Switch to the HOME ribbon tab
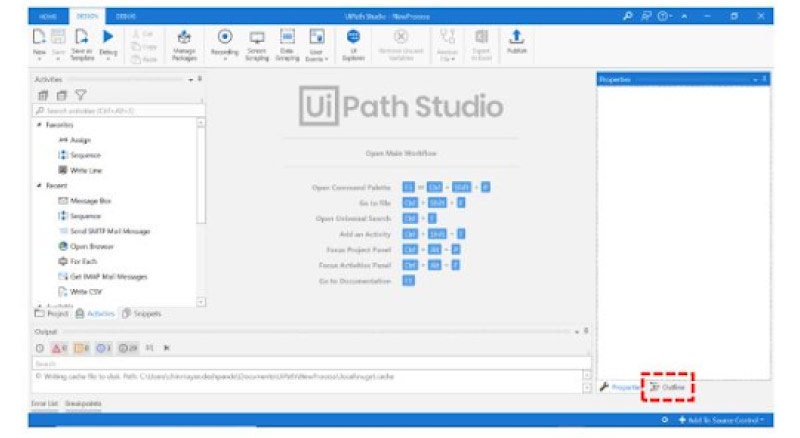This screenshot has width=800, height=438. (48, 16)
